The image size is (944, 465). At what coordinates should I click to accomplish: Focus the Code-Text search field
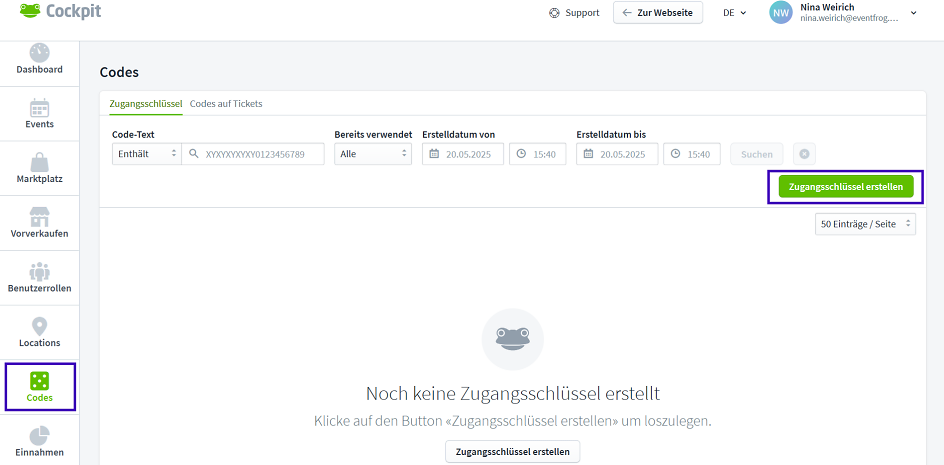click(x=262, y=154)
